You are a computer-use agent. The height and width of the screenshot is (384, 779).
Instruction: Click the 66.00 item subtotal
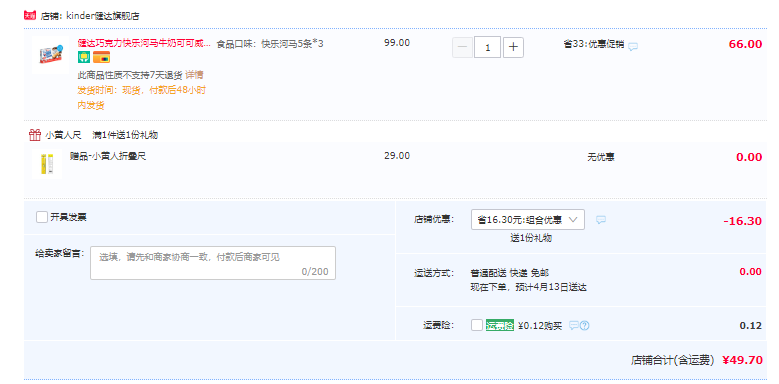[745, 44]
